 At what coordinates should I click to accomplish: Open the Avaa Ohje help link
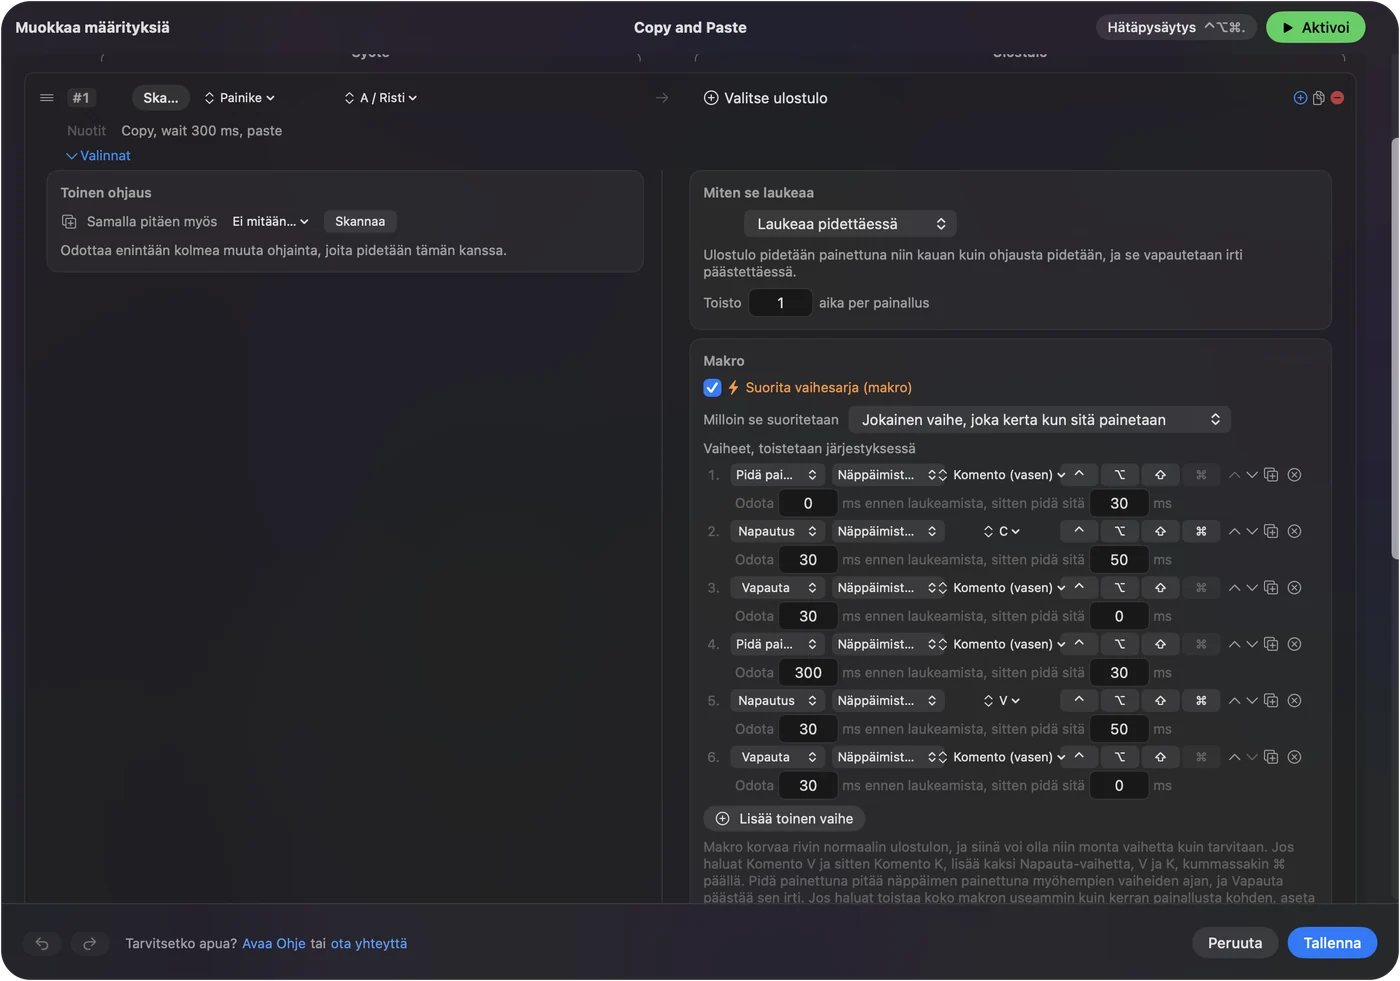[274, 943]
